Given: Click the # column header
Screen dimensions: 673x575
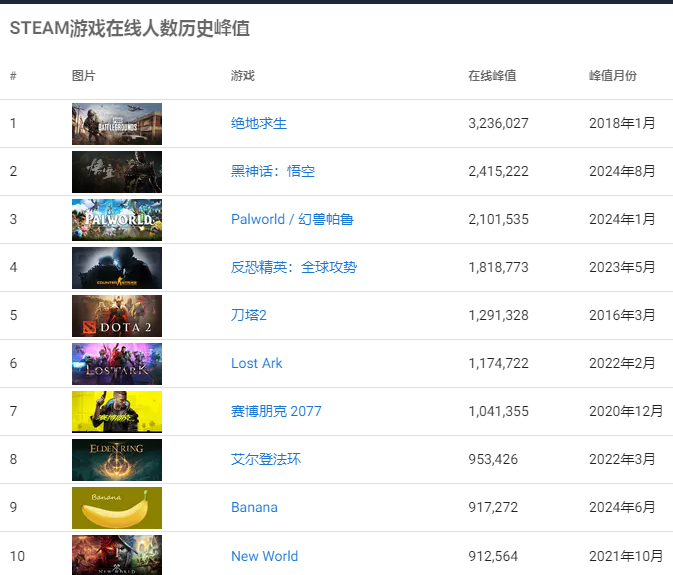Looking at the screenshot, I should pyautogui.click(x=13, y=76).
